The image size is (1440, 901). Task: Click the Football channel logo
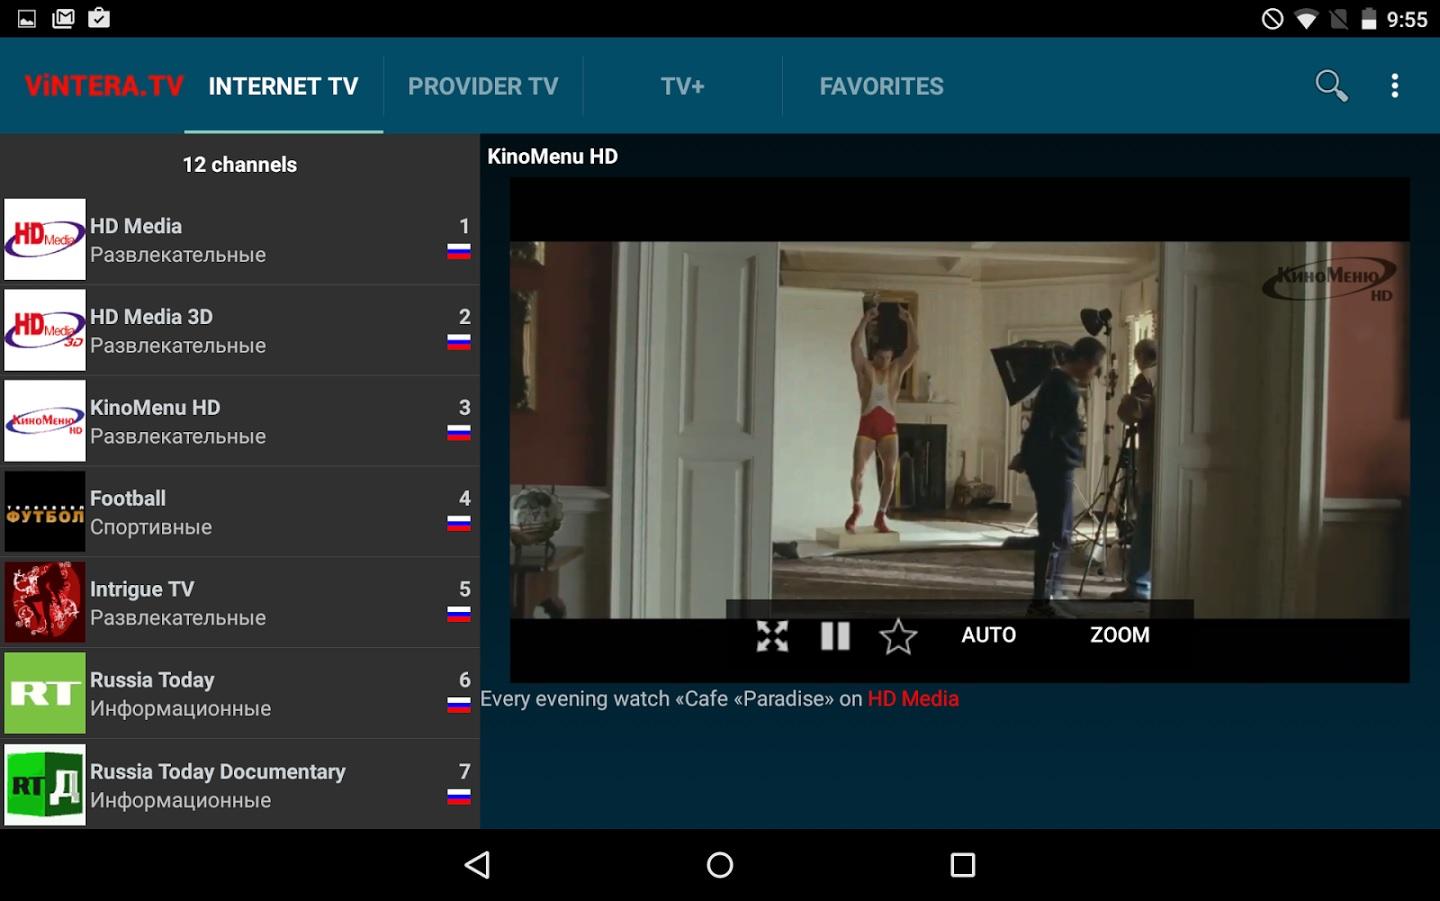[x=45, y=511]
